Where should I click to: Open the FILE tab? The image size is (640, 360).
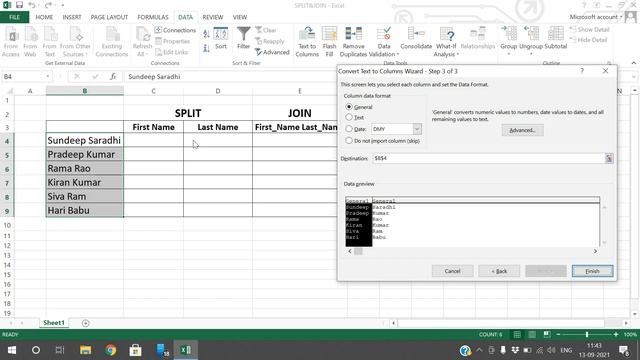14,17
